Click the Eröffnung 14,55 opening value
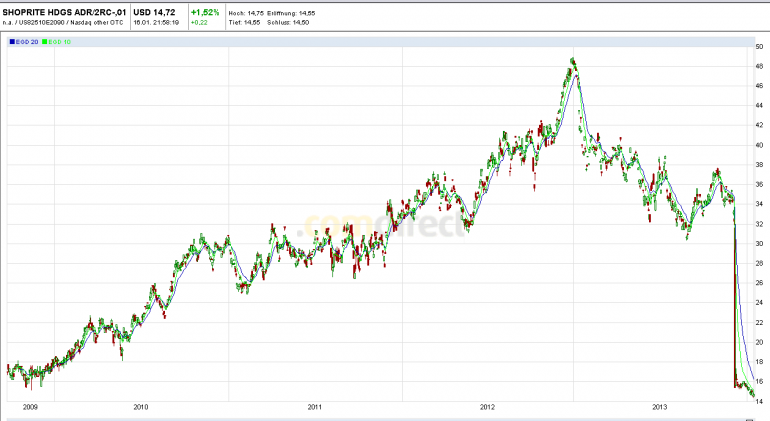Image resolution: width=770 pixels, height=421 pixels. tap(291, 13)
